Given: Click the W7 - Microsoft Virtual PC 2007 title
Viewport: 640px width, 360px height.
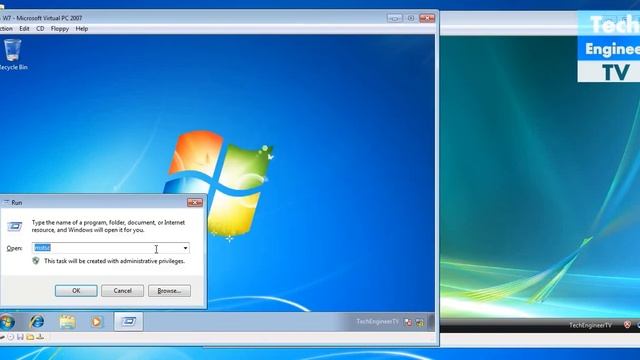Looking at the screenshot, I should (42, 18).
